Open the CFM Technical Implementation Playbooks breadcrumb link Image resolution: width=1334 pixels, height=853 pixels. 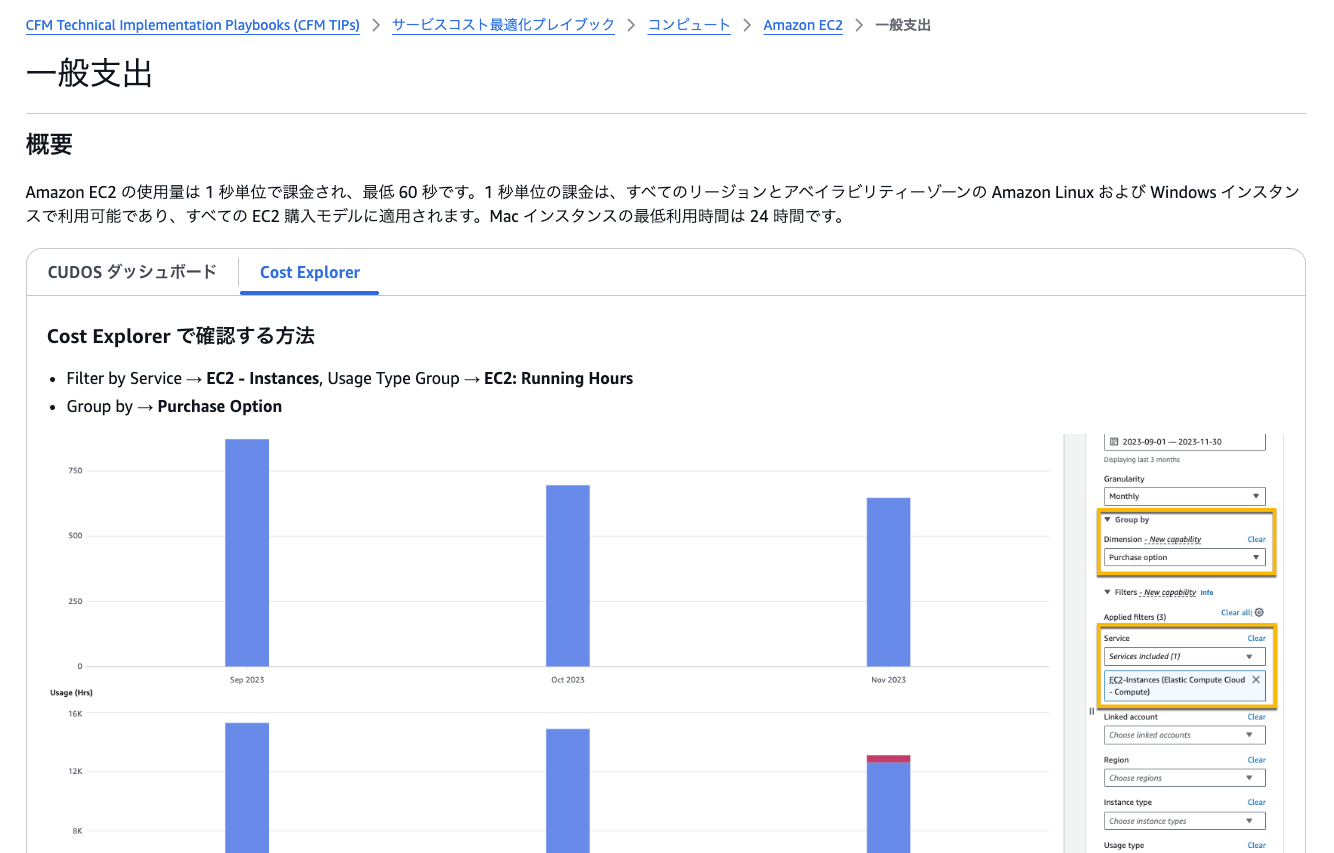click(x=192, y=25)
